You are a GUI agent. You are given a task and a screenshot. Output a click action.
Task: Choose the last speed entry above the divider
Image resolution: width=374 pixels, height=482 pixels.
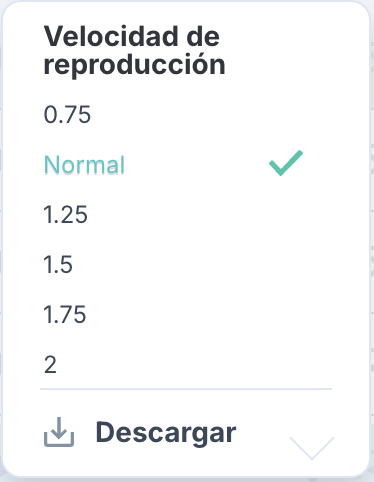tap(186, 364)
